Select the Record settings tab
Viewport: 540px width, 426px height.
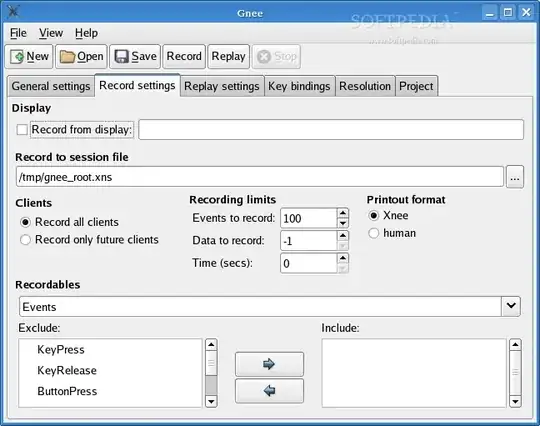click(137, 85)
